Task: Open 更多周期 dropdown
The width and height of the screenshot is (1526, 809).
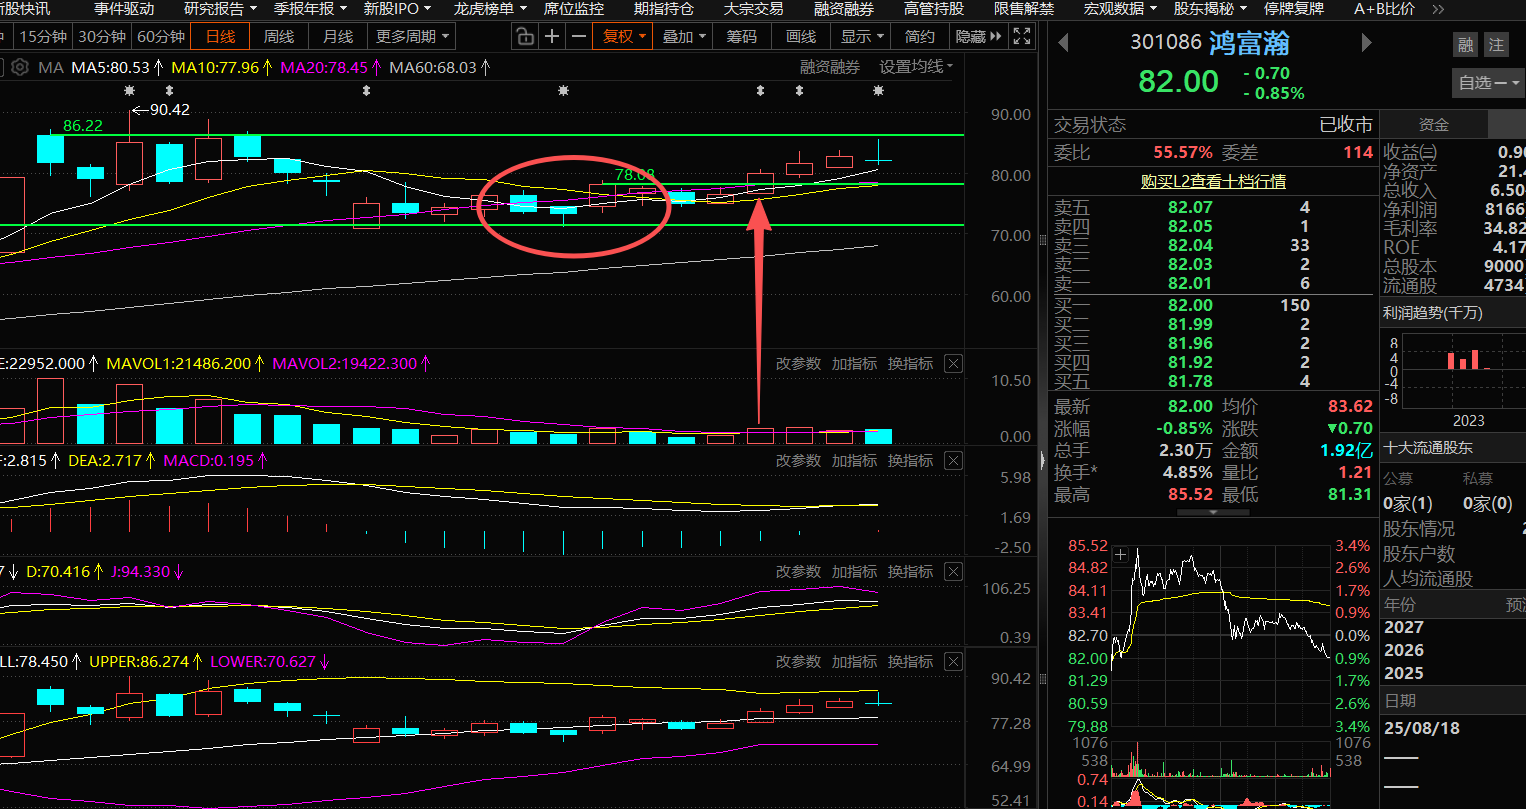Action: (412, 37)
